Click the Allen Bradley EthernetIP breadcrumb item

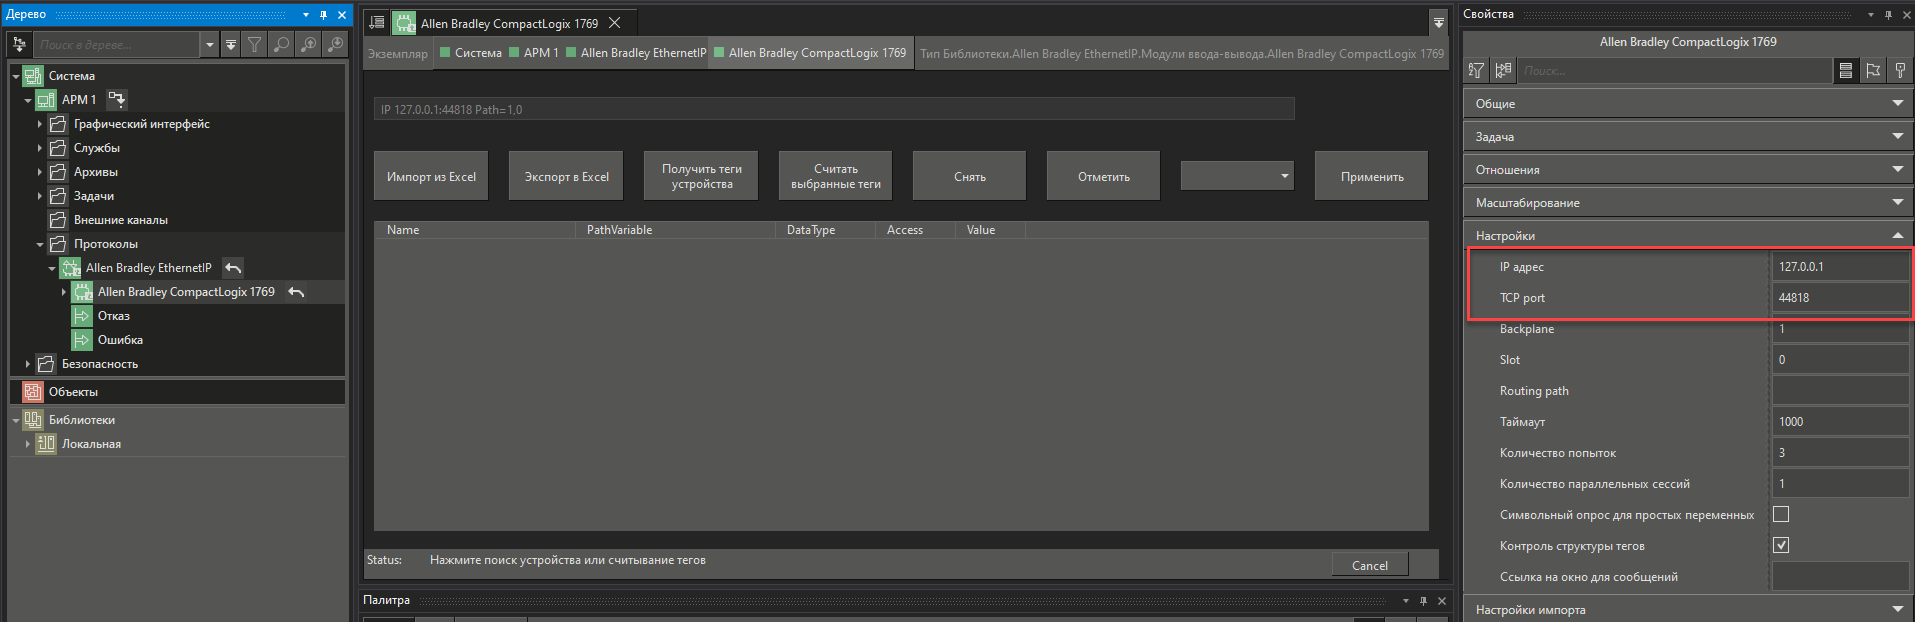[x=636, y=53]
